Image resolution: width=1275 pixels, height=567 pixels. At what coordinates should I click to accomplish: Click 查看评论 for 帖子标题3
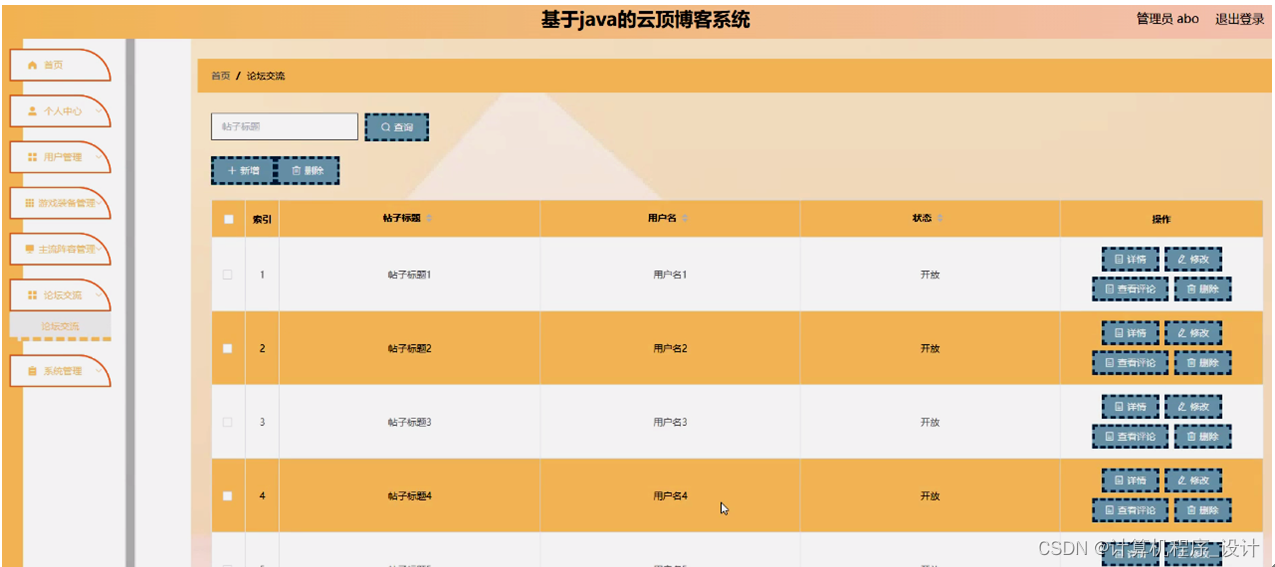(x=1130, y=437)
